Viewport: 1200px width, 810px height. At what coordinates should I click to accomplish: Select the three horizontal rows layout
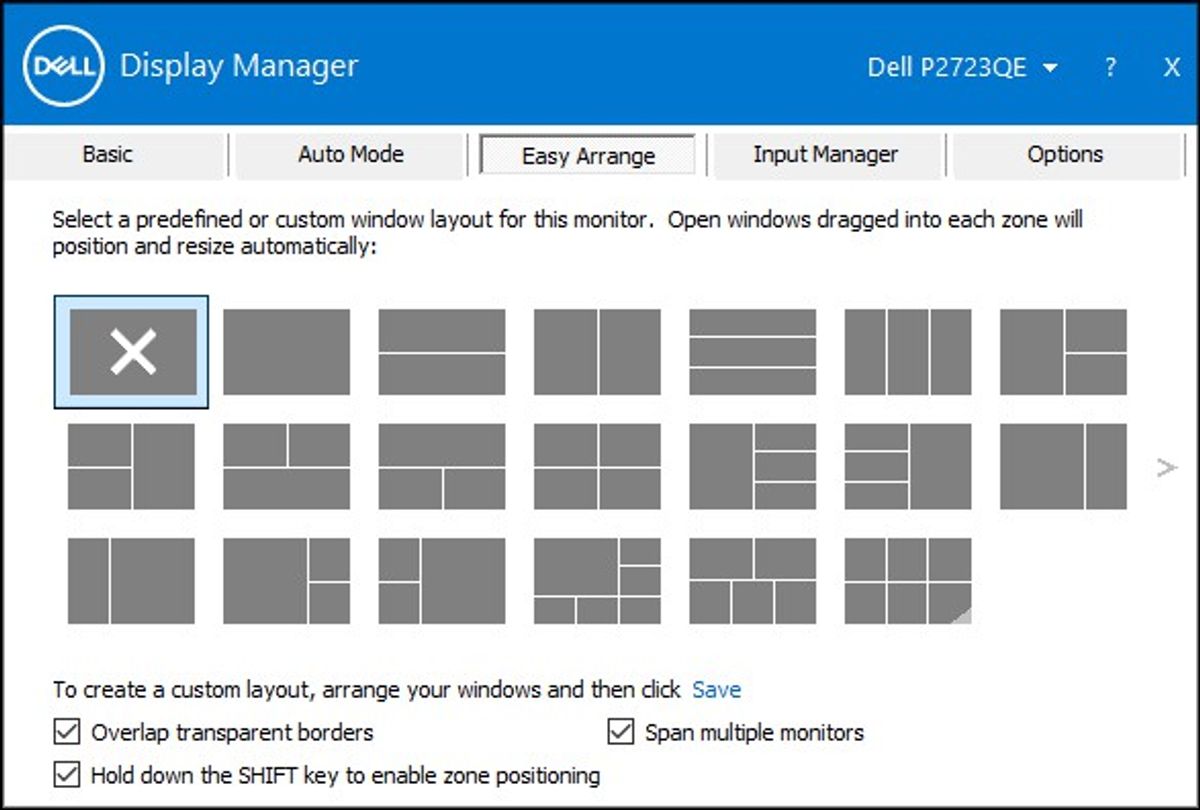click(x=752, y=352)
